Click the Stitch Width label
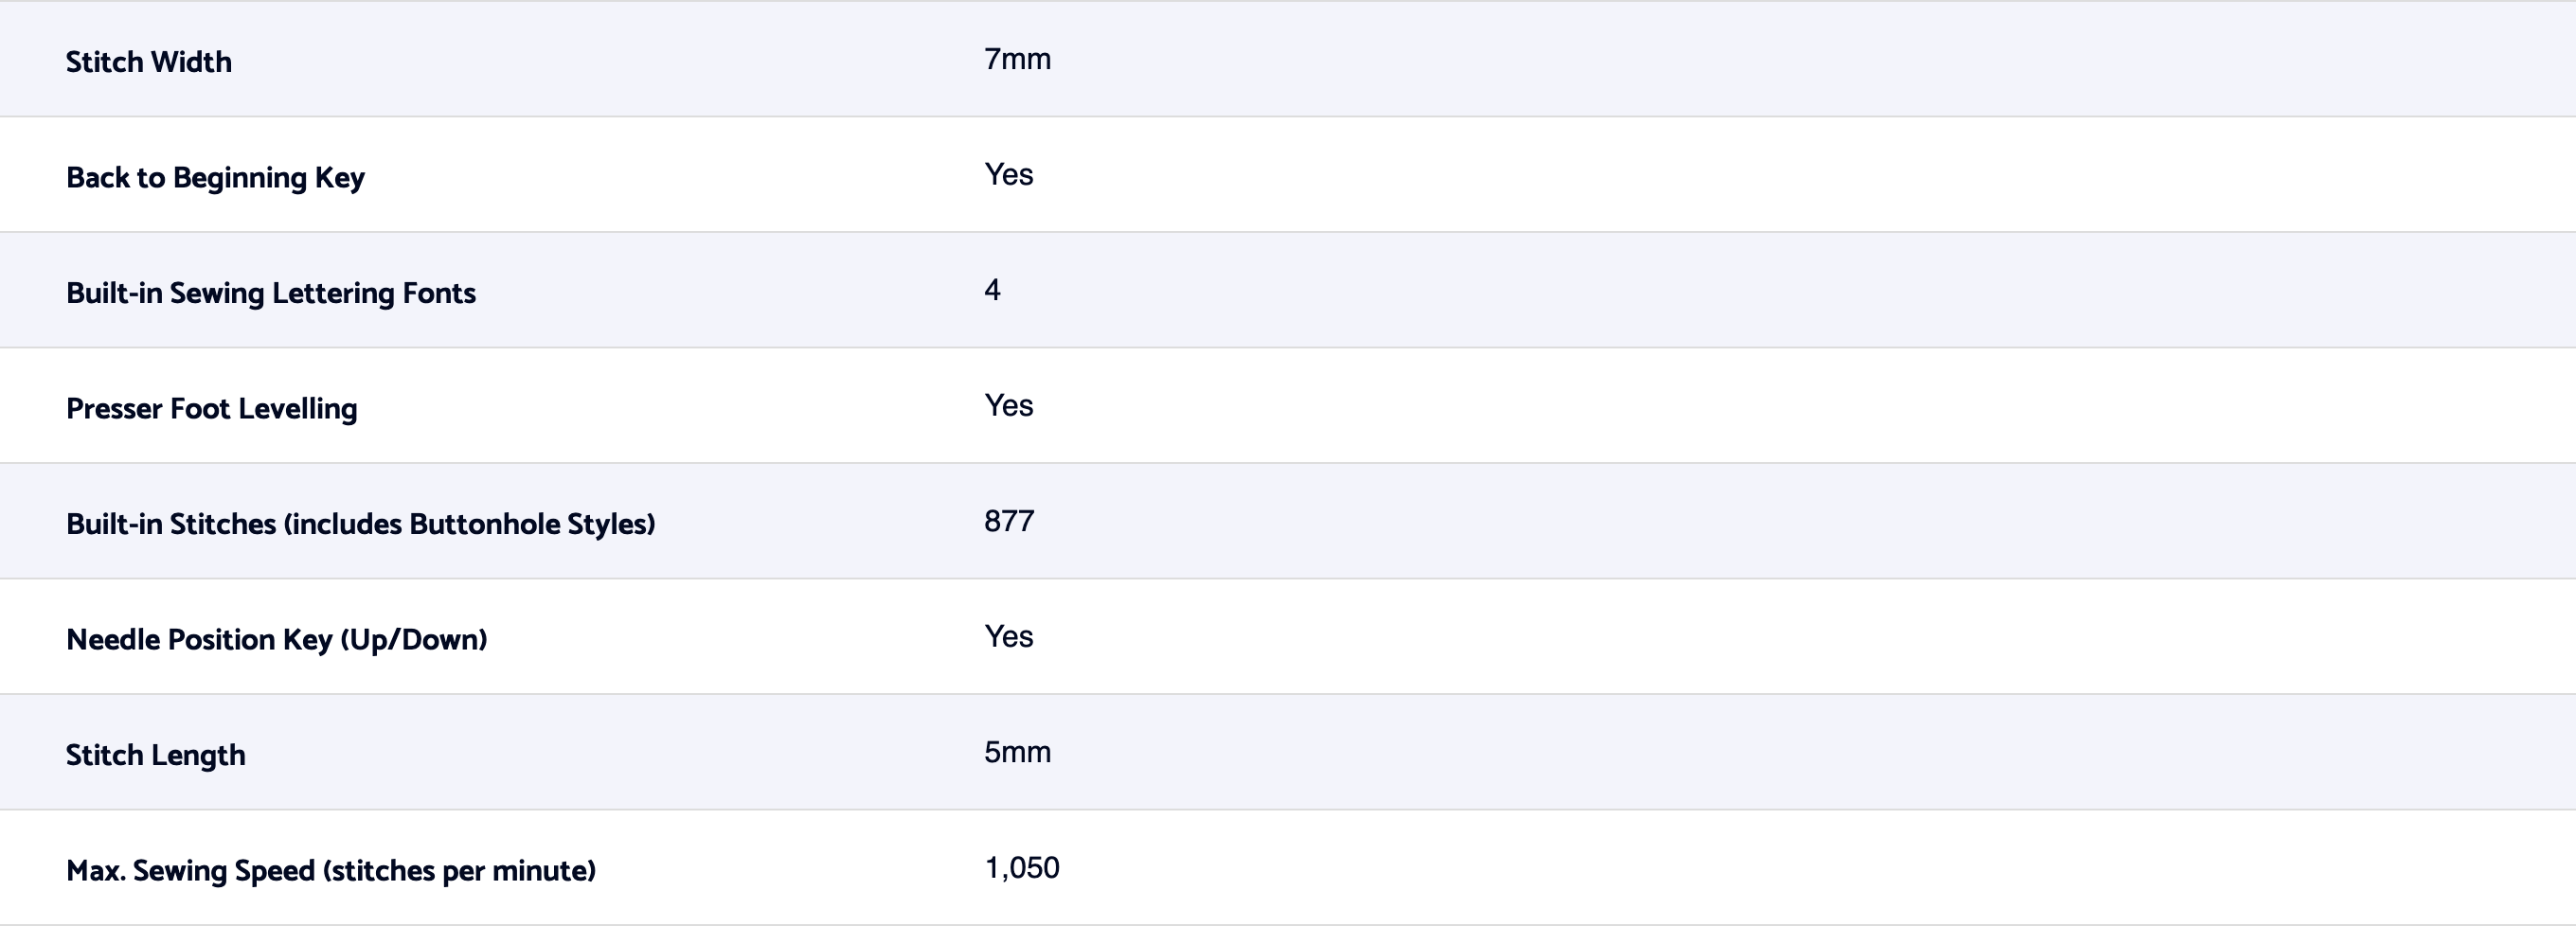 tap(149, 62)
